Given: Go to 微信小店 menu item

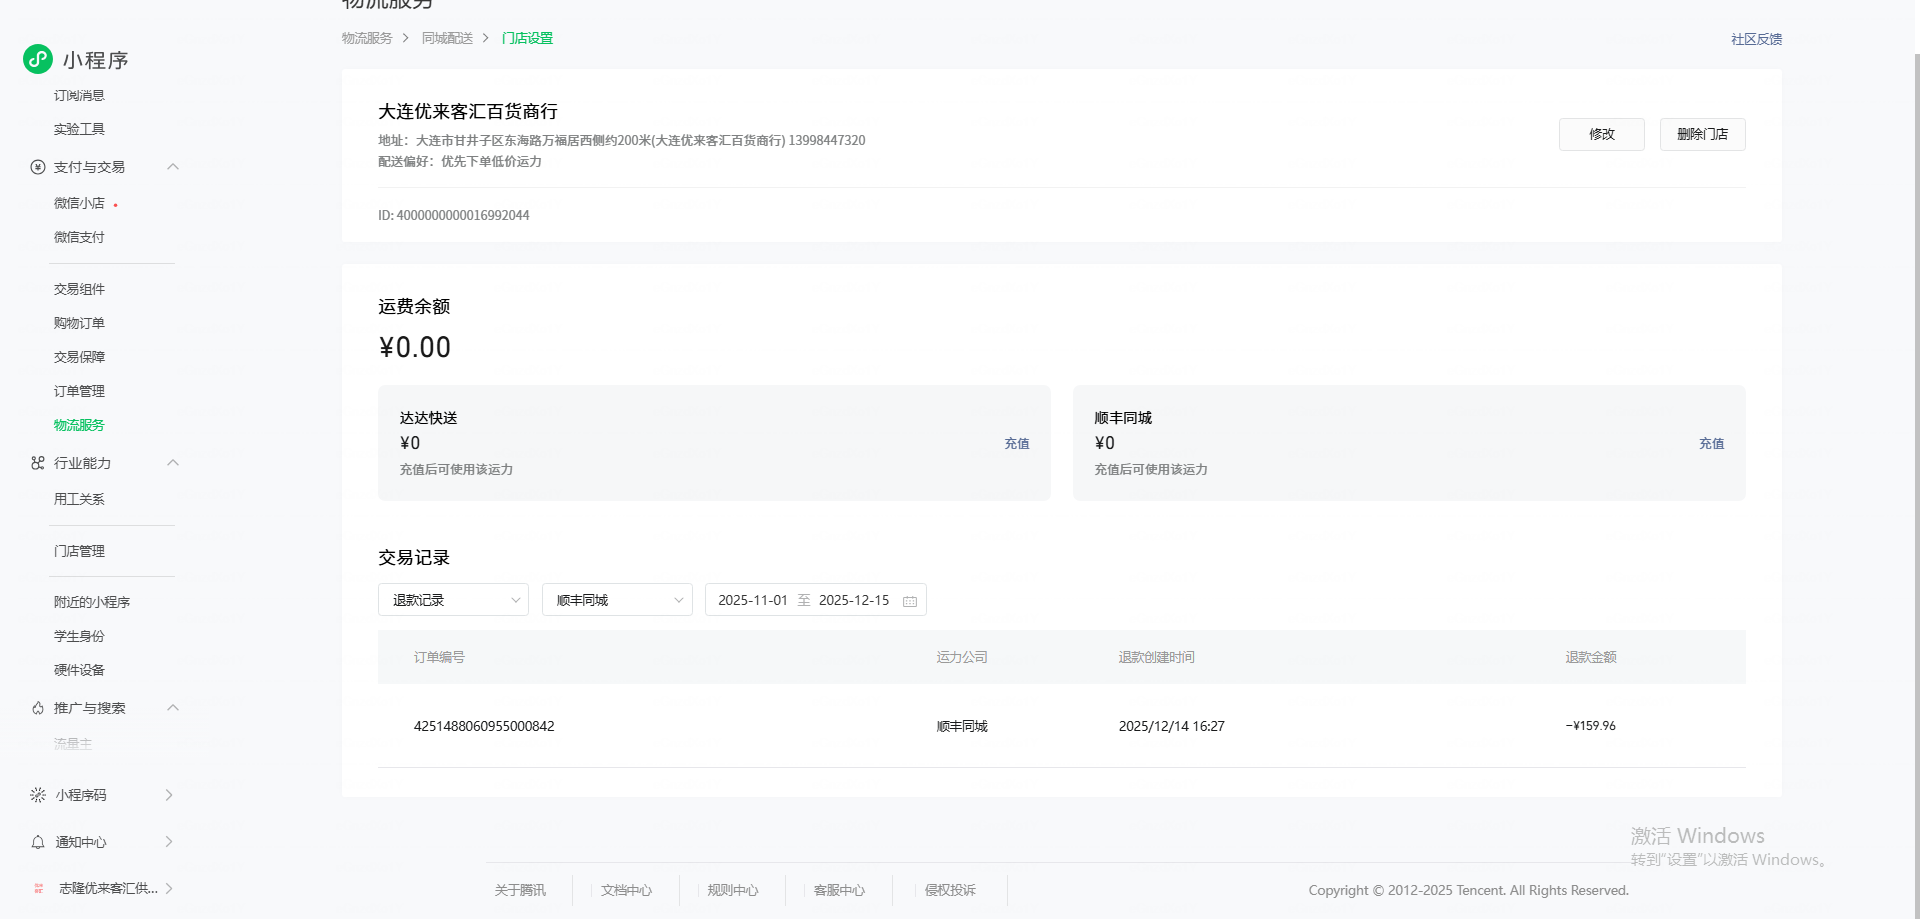Looking at the screenshot, I should [x=79, y=203].
